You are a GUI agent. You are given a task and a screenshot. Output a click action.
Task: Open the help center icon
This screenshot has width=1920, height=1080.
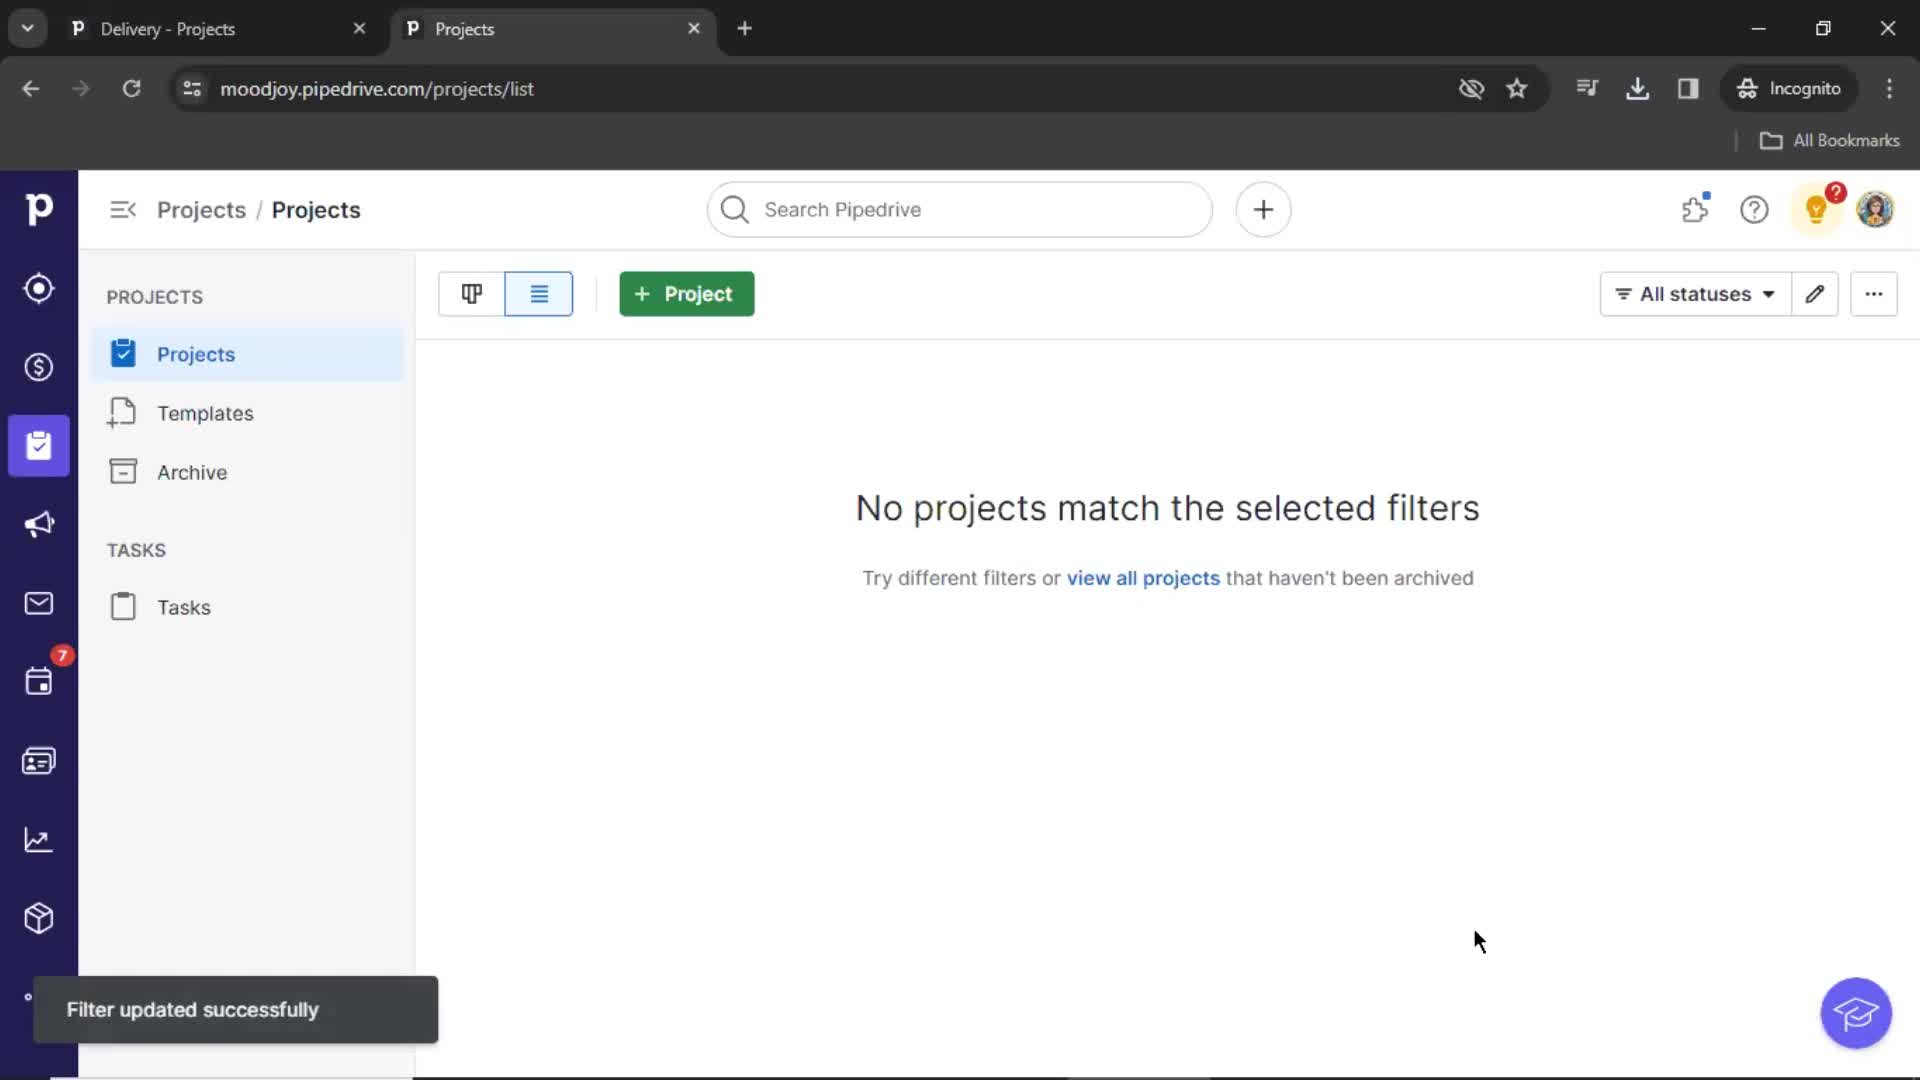tap(1754, 210)
